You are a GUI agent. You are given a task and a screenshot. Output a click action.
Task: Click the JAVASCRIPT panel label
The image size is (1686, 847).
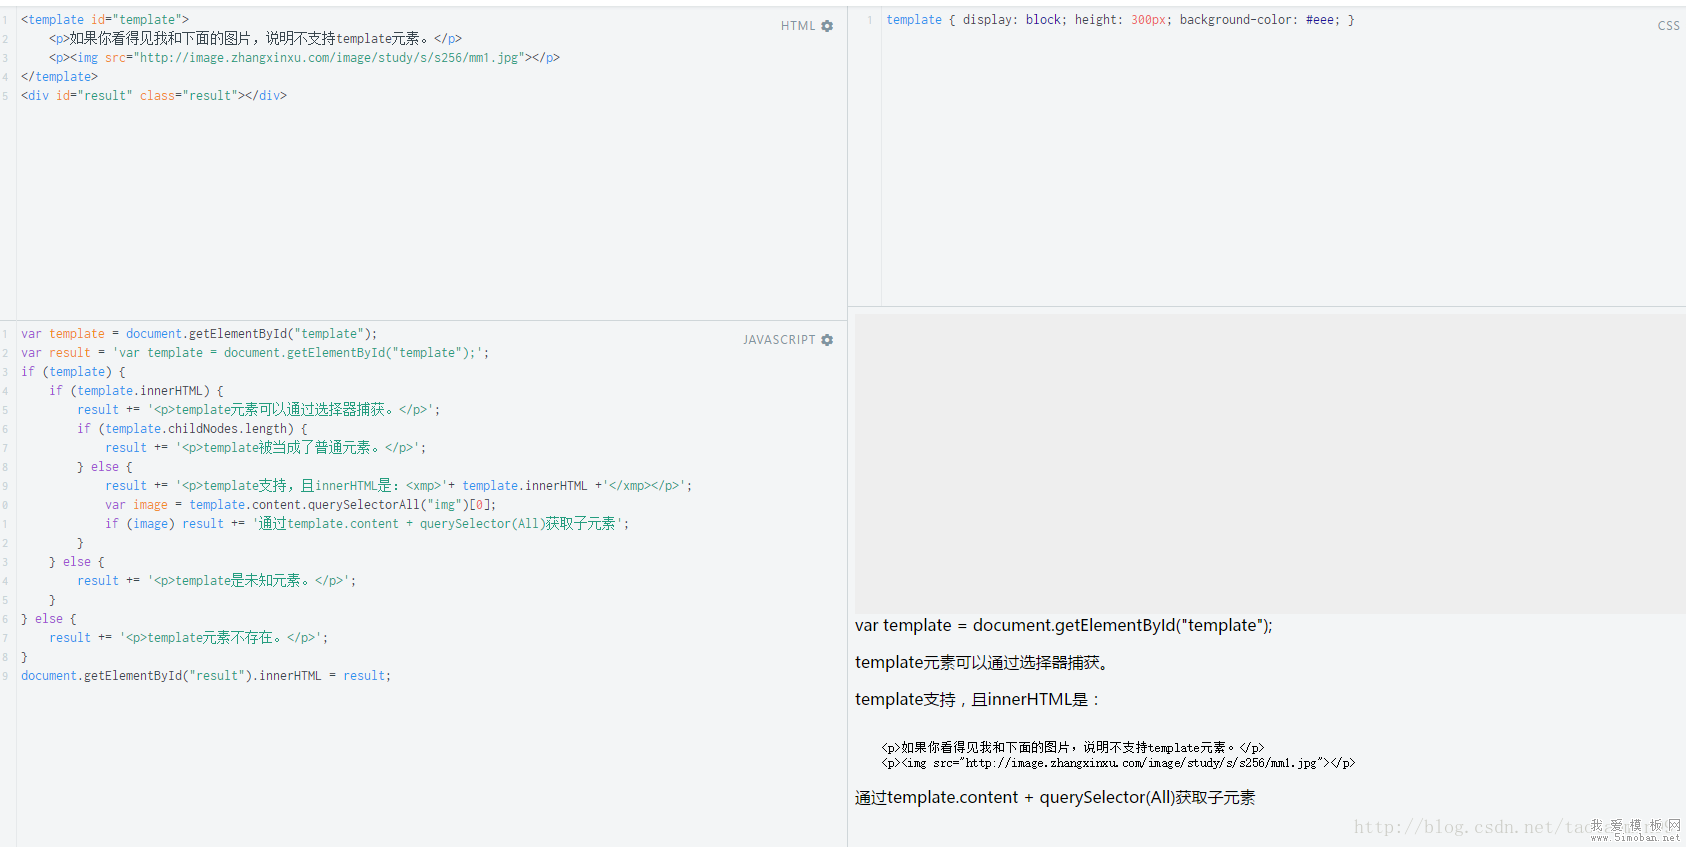[x=778, y=340]
